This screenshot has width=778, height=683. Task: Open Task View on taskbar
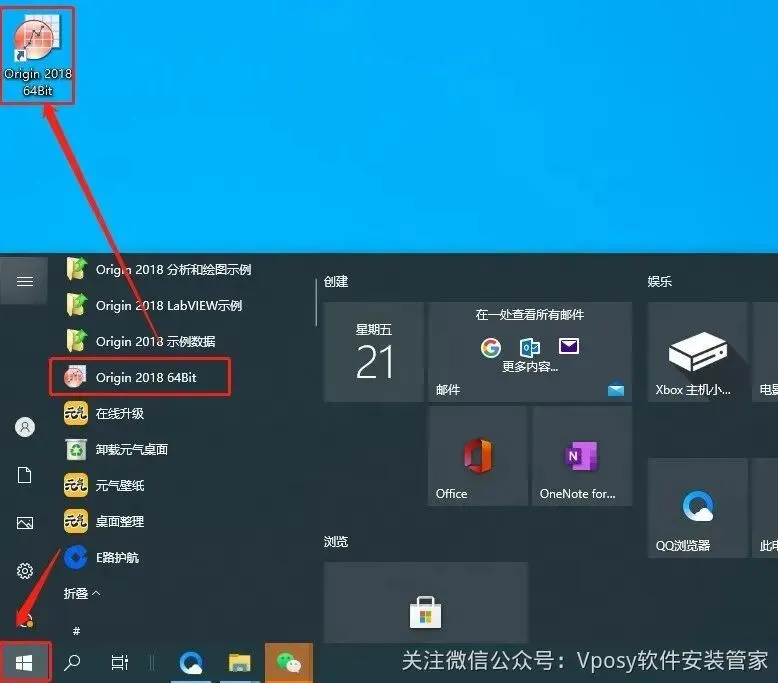click(x=120, y=662)
